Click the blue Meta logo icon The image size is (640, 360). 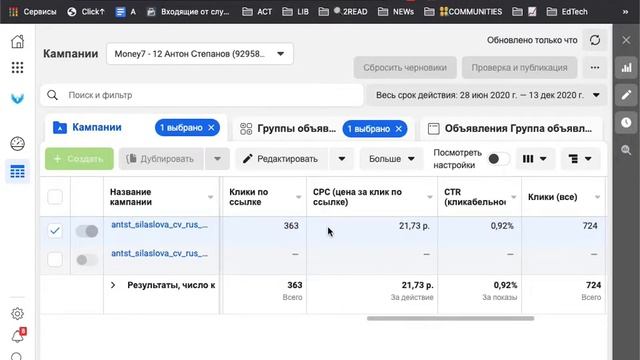click(17, 98)
